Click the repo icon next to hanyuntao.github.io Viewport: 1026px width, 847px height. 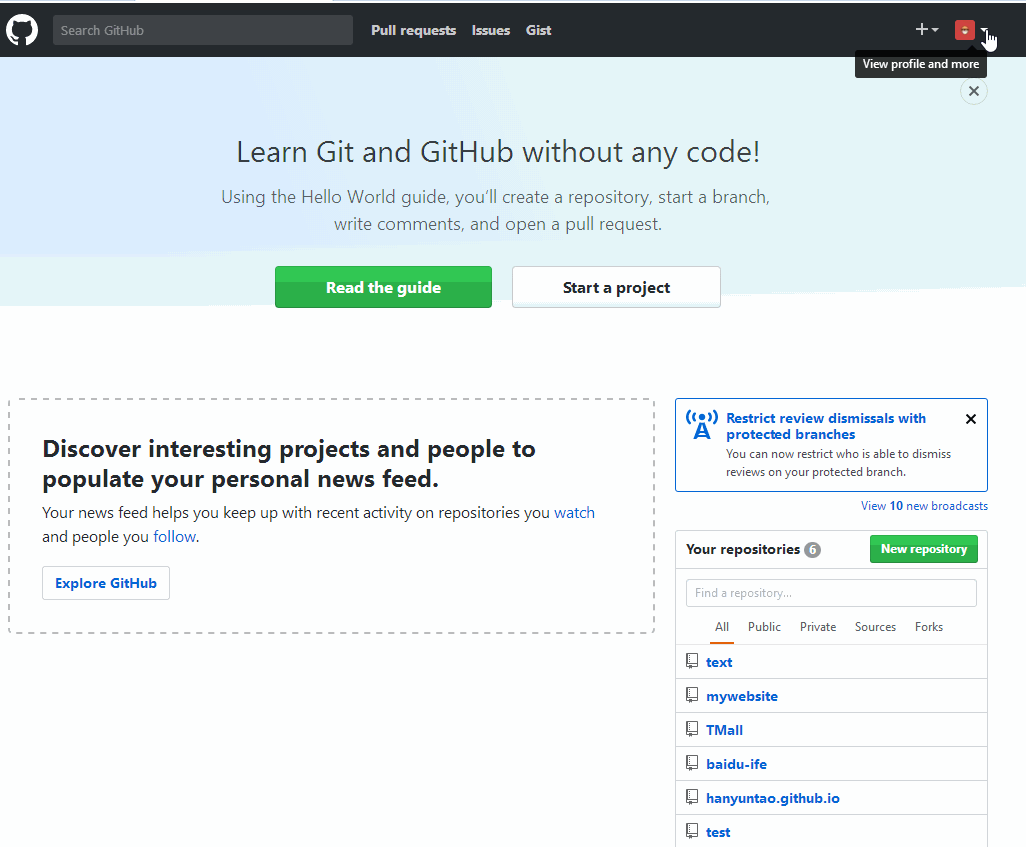coord(692,797)
